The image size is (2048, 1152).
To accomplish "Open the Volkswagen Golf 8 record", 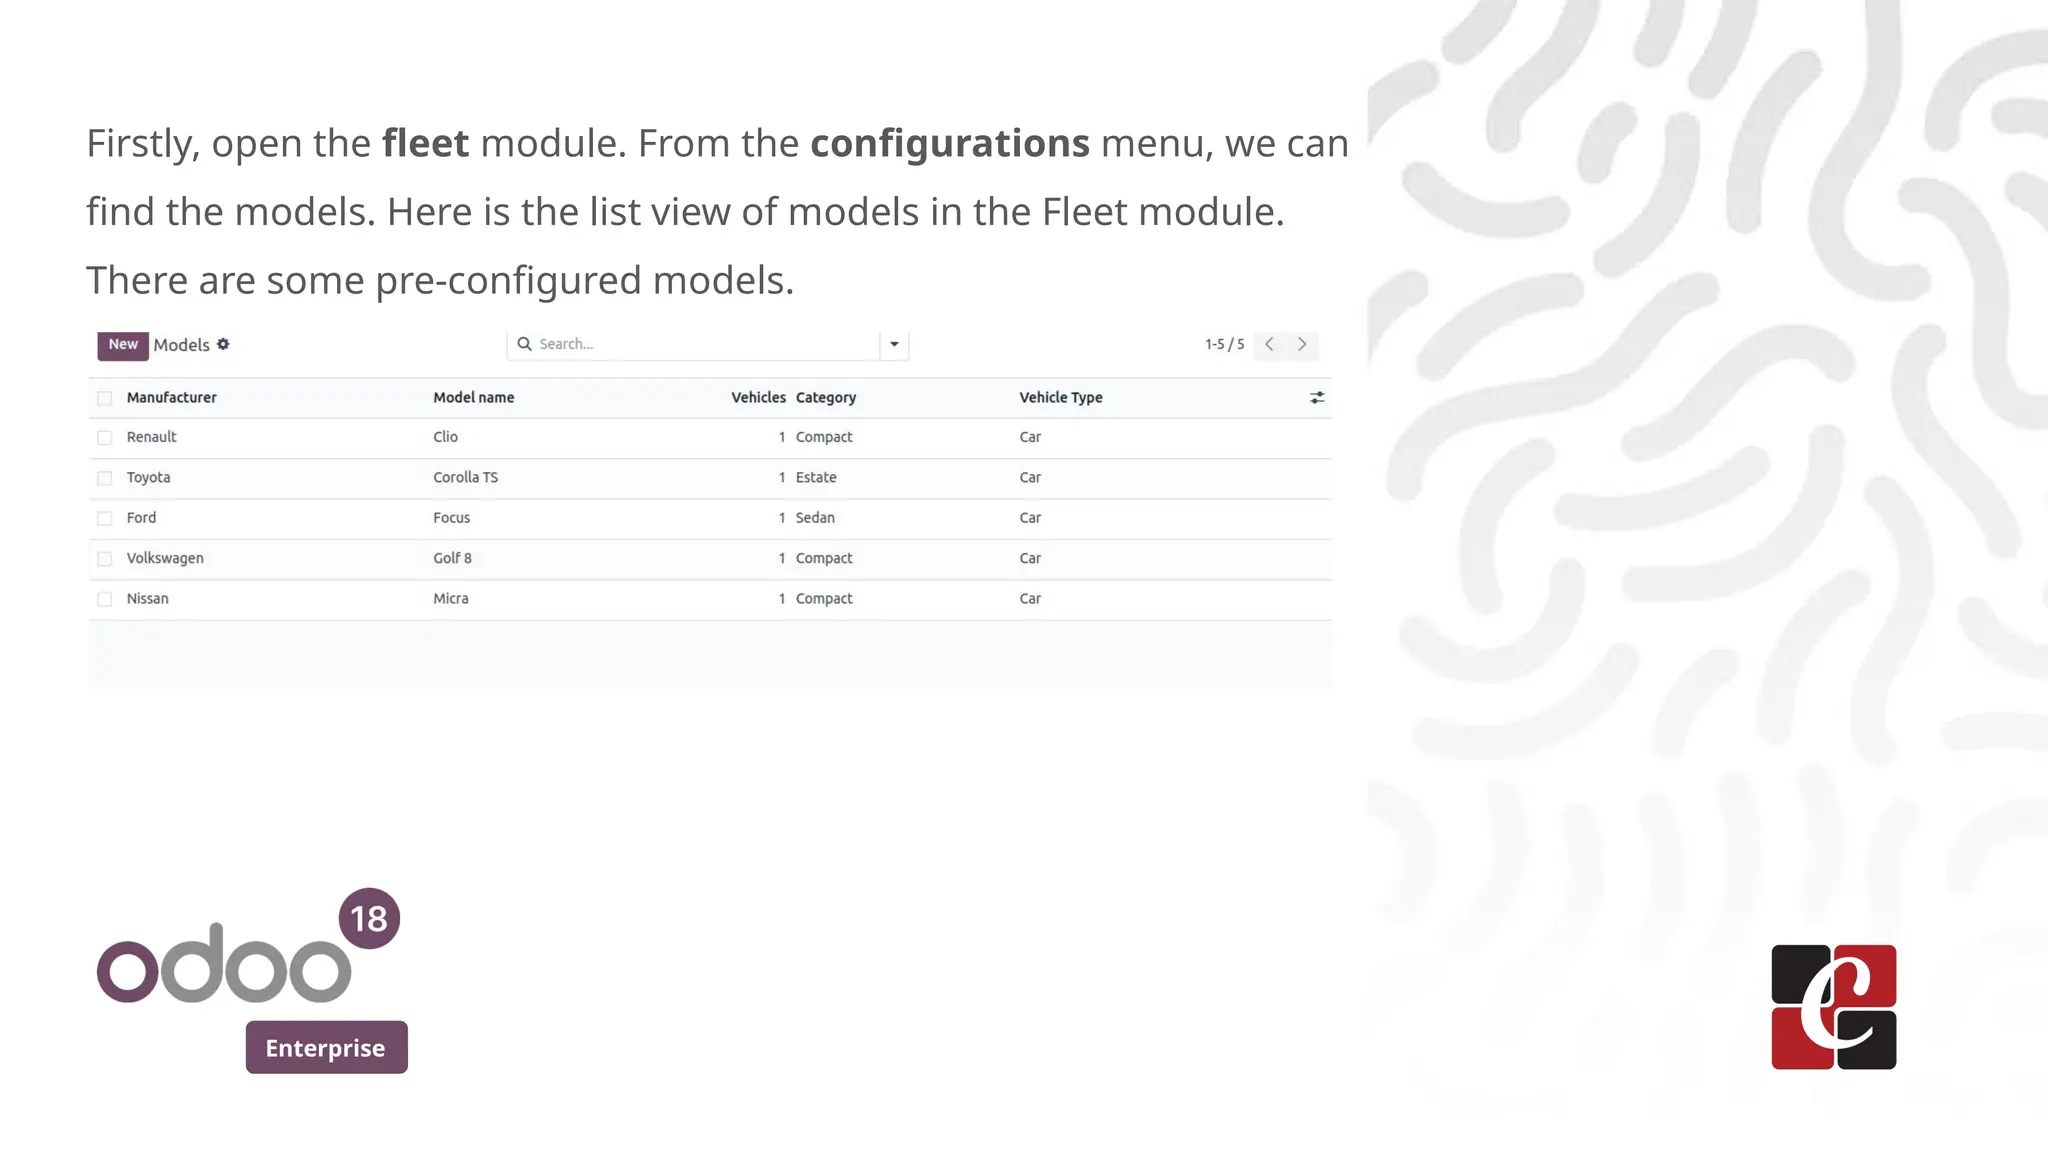I will [x=452, y=559].
